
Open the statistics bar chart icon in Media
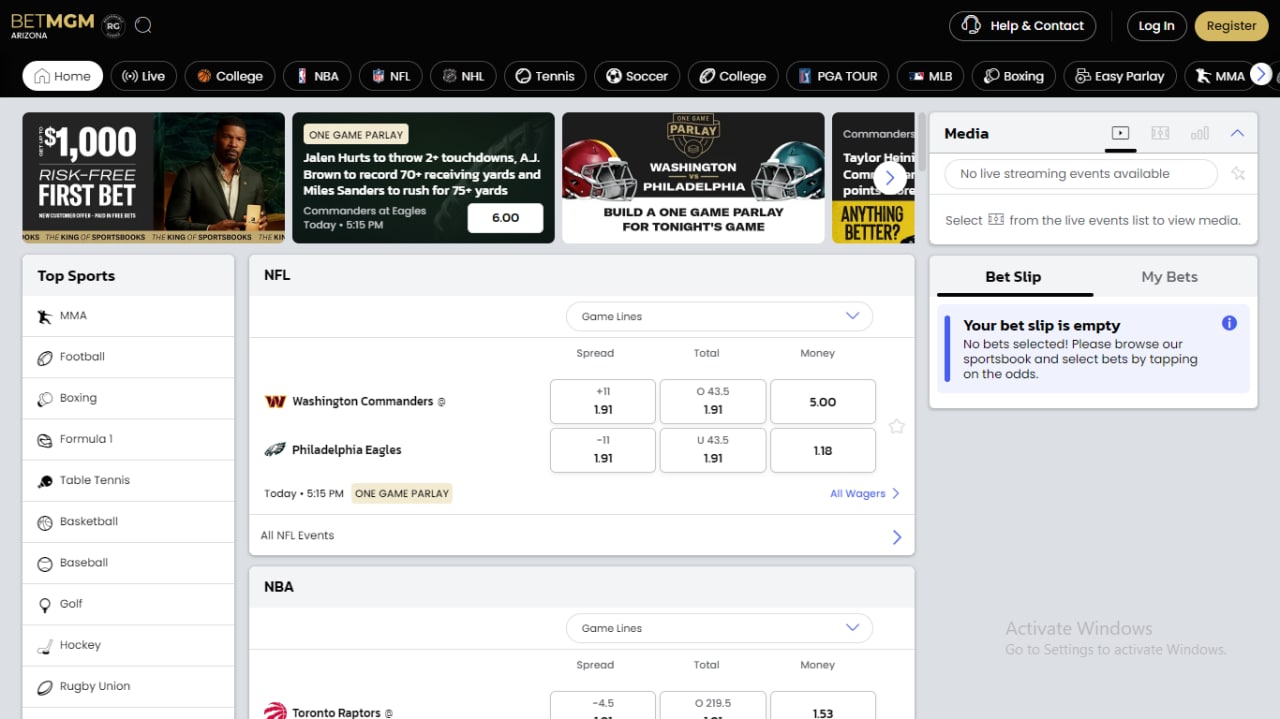(1200, 133)
